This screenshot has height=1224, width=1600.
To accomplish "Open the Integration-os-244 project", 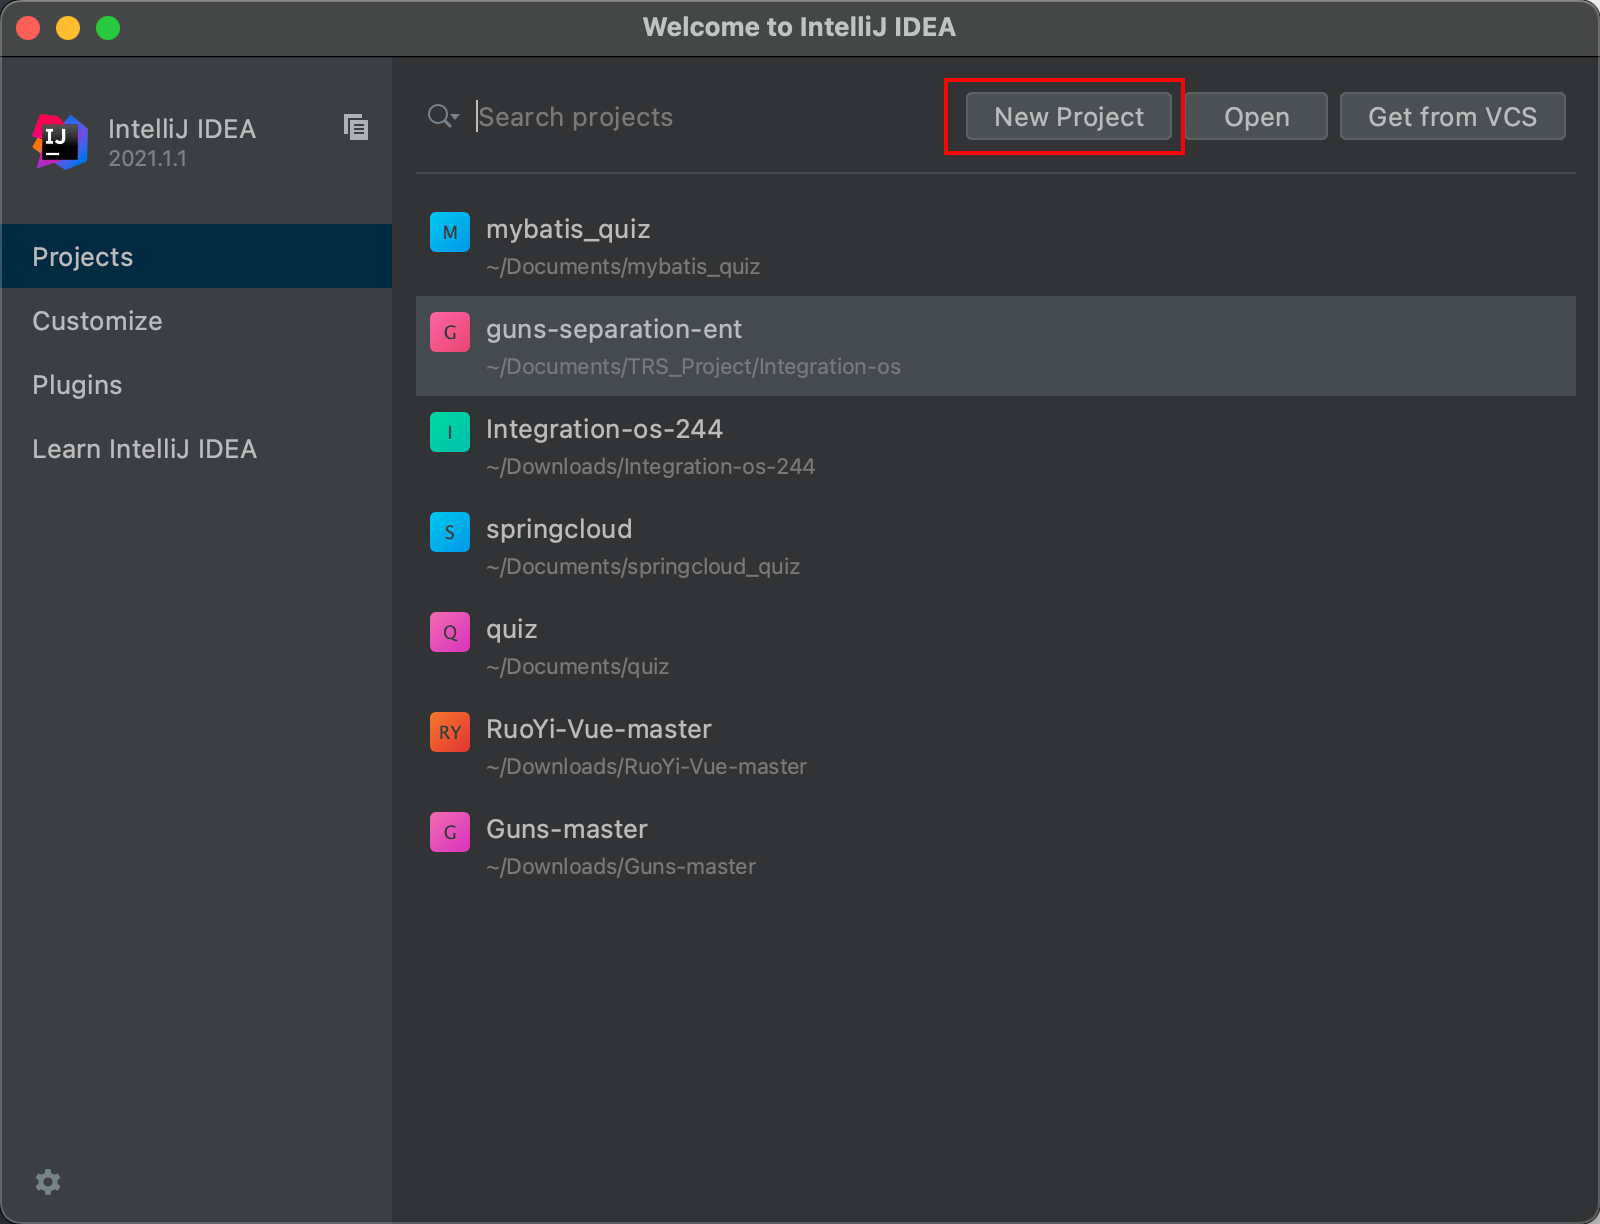I will point(996,446).
